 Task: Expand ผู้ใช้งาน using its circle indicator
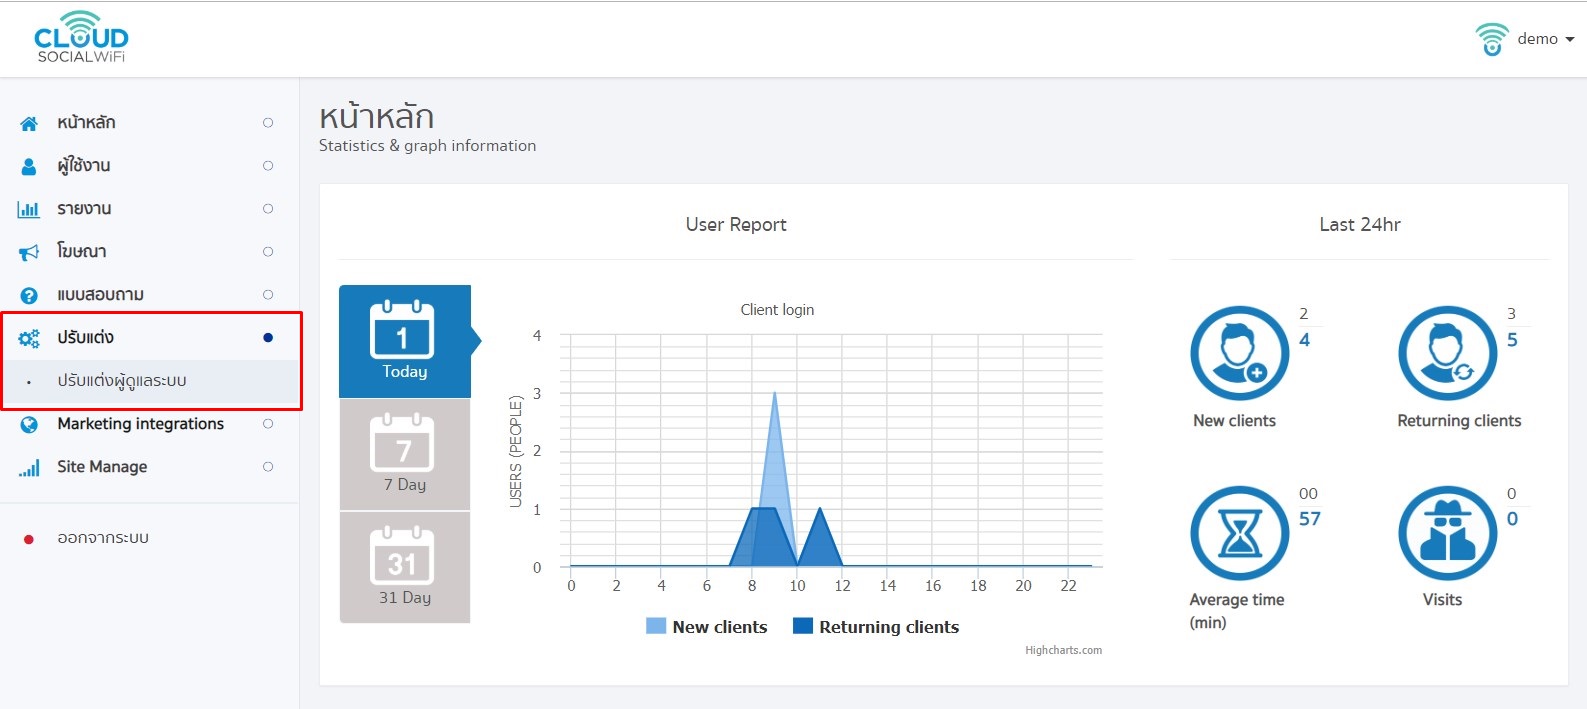click(x=268, y=166)
